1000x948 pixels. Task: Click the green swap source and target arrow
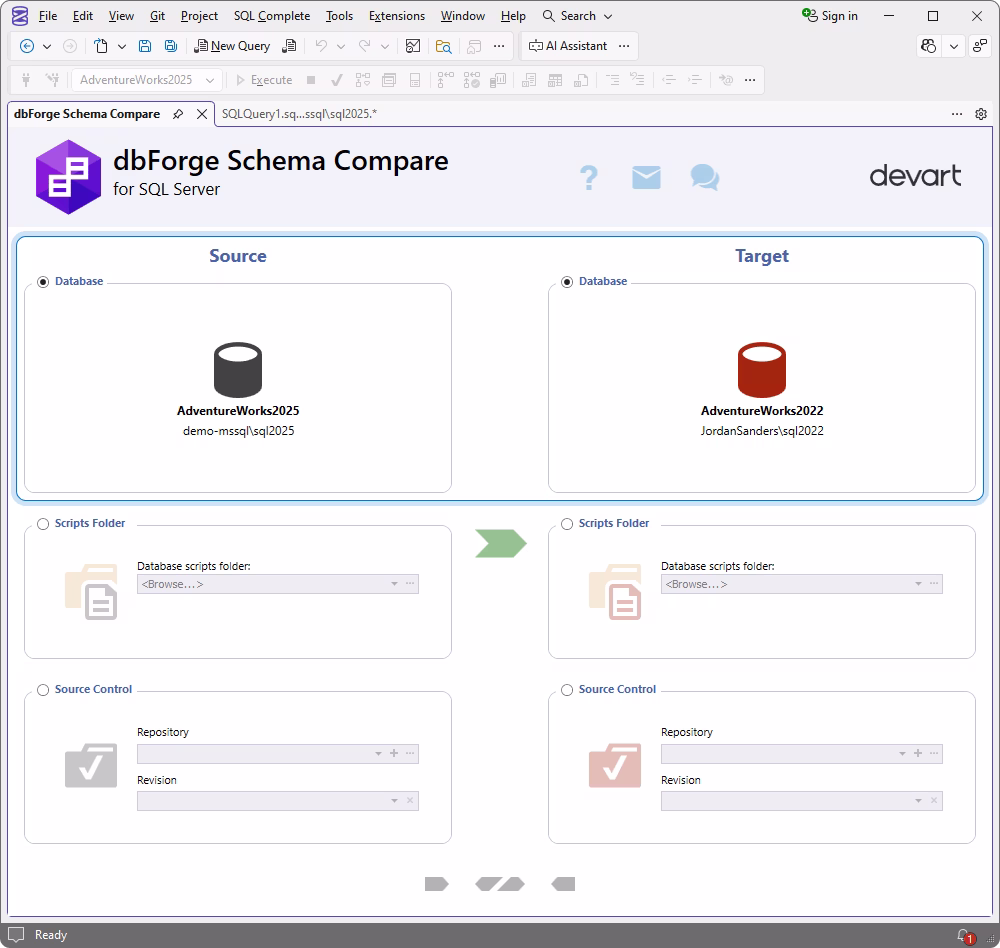pos(500,543)
